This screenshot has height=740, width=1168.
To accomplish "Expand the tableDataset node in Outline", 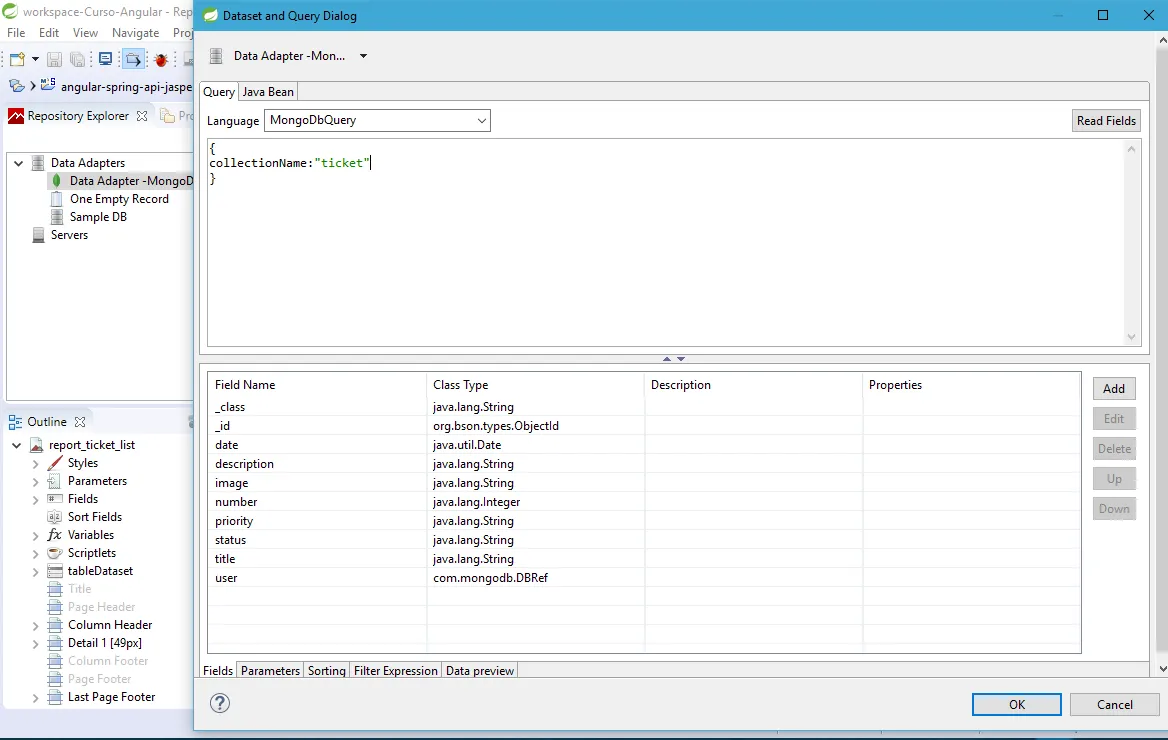I will 36,571.
